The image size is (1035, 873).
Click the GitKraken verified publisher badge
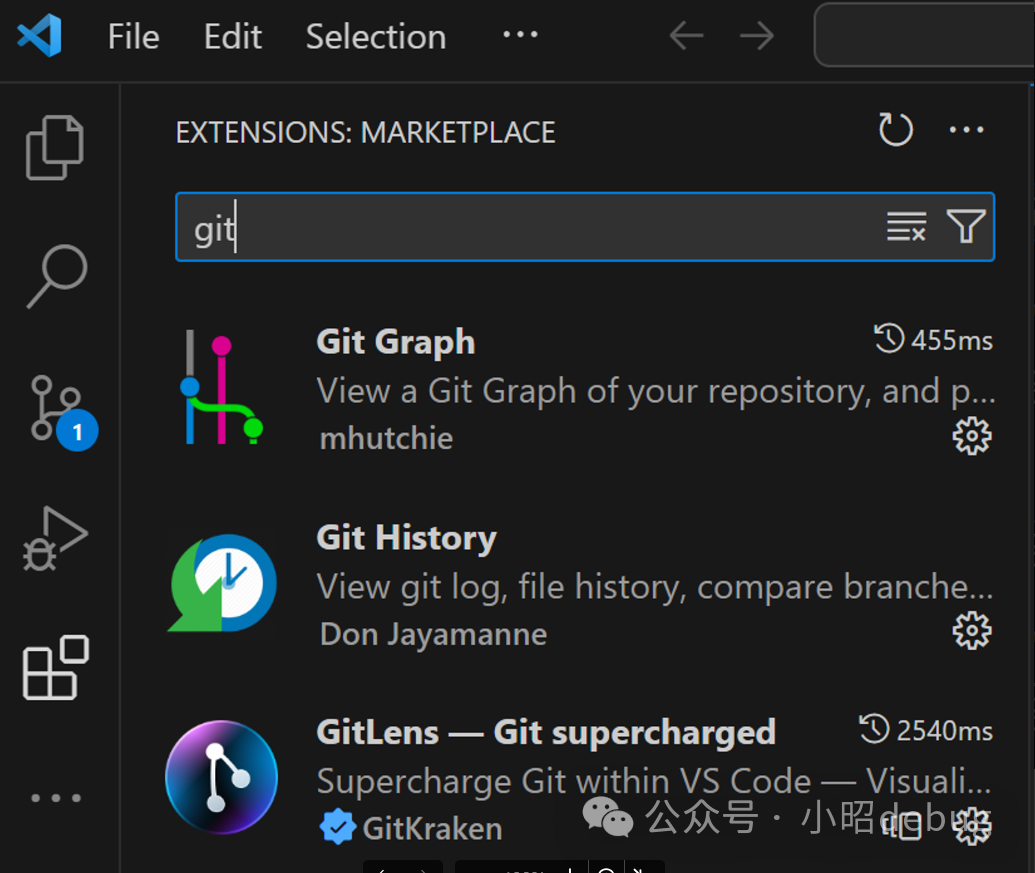click(x=337, y=827)
